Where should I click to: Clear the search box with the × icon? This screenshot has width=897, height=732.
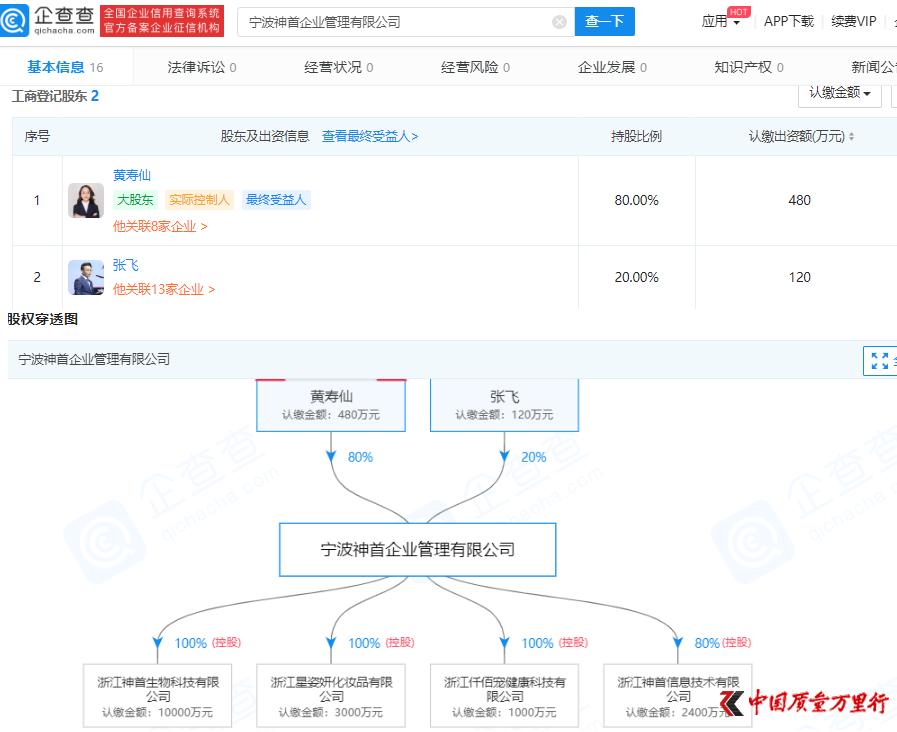(x=559, y=21)
